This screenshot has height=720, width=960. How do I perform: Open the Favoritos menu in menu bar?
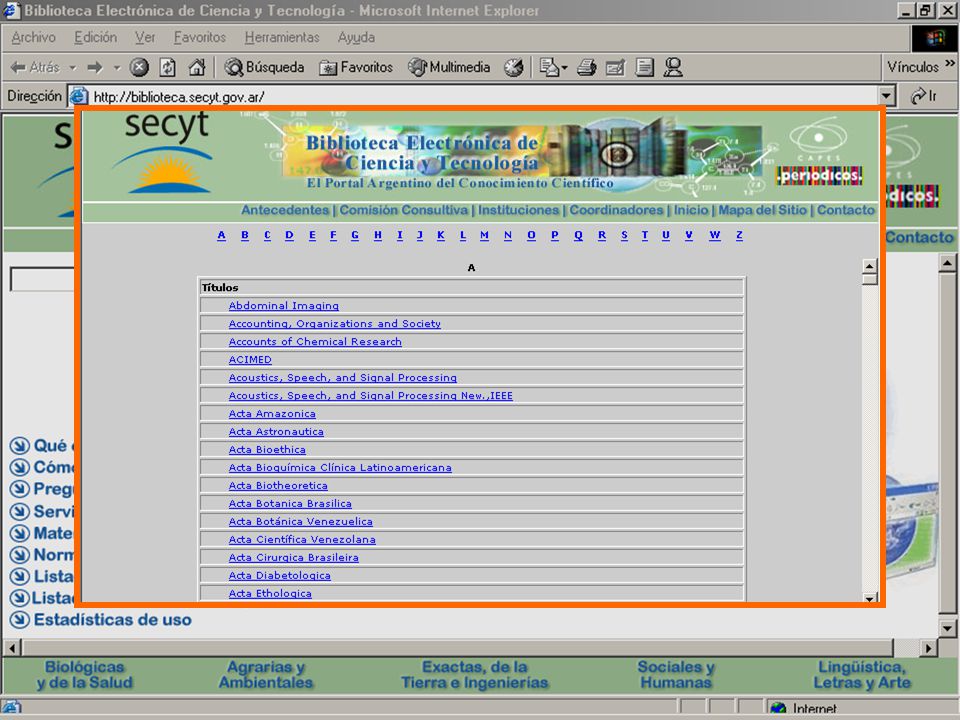[200, 37]
